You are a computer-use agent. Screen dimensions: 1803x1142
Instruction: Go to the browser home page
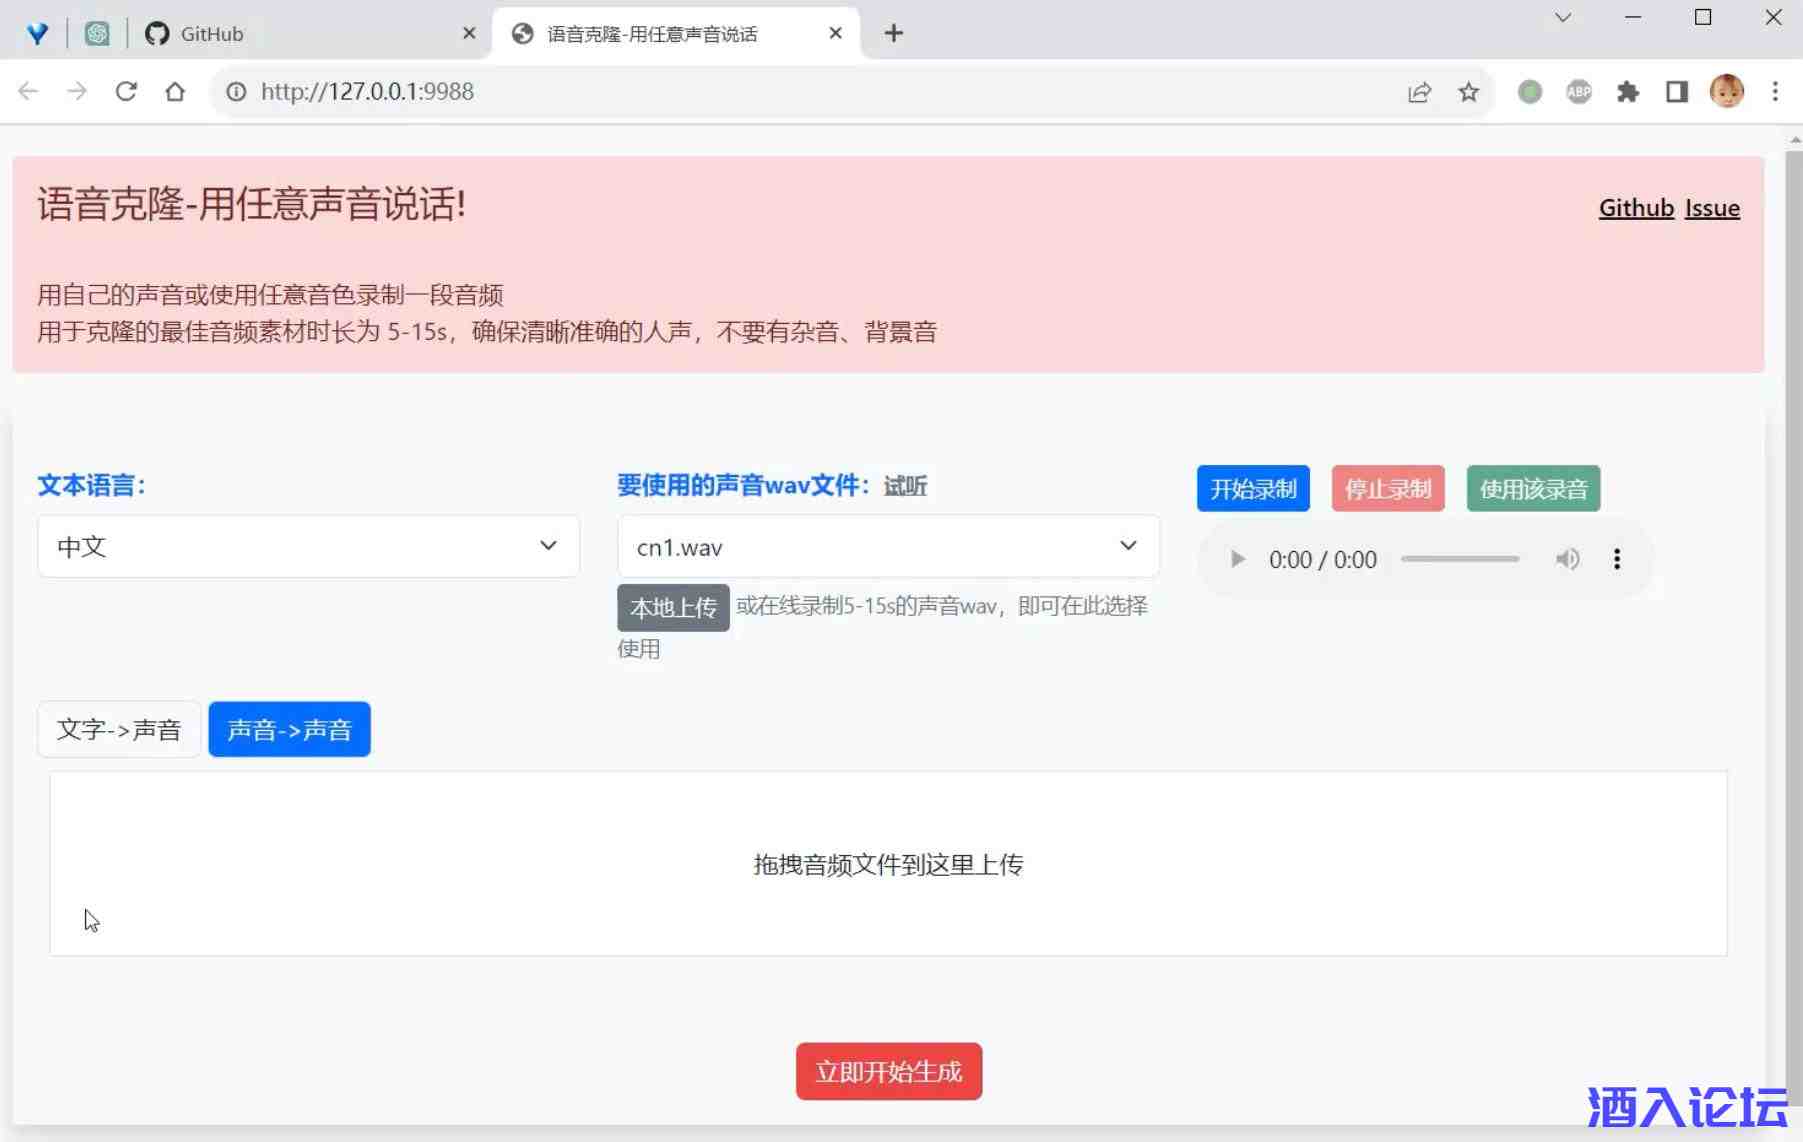click(175, 92)
